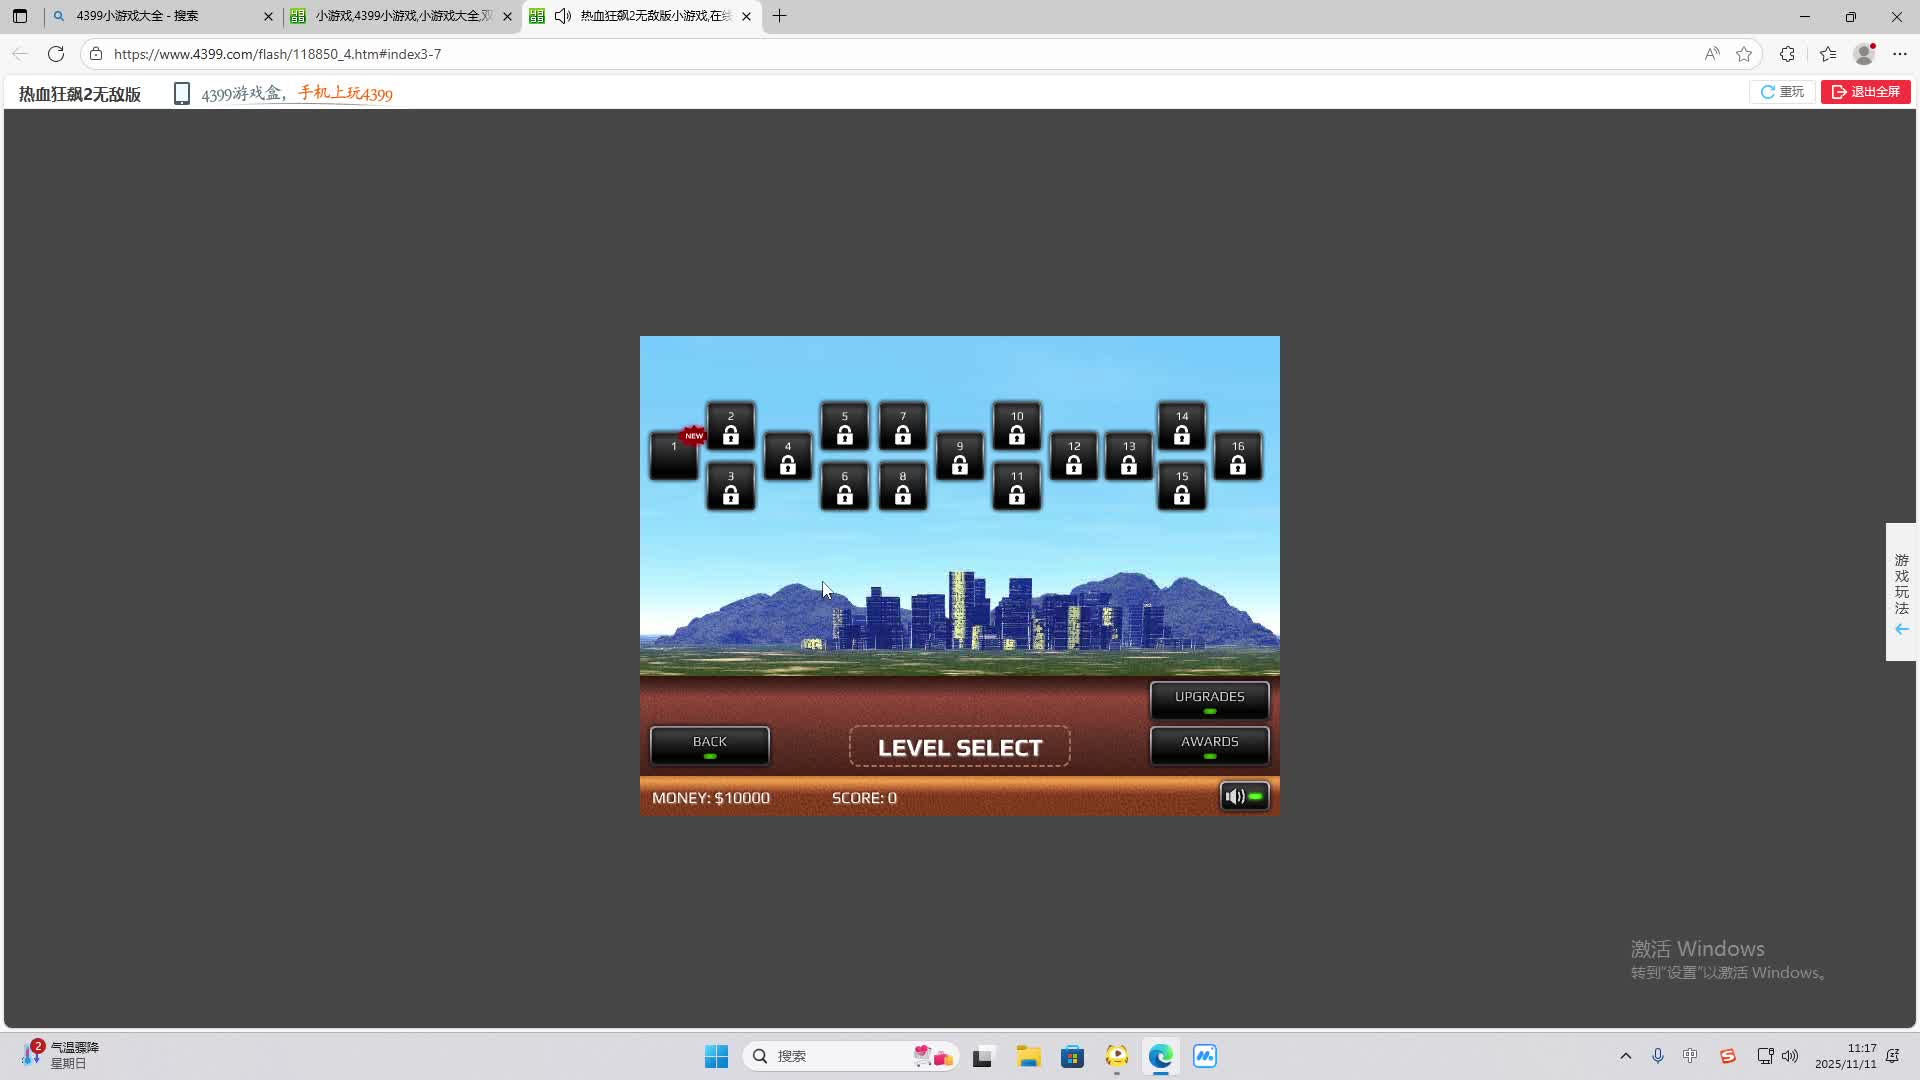Toggle the game sound button

pos(1244,797)
